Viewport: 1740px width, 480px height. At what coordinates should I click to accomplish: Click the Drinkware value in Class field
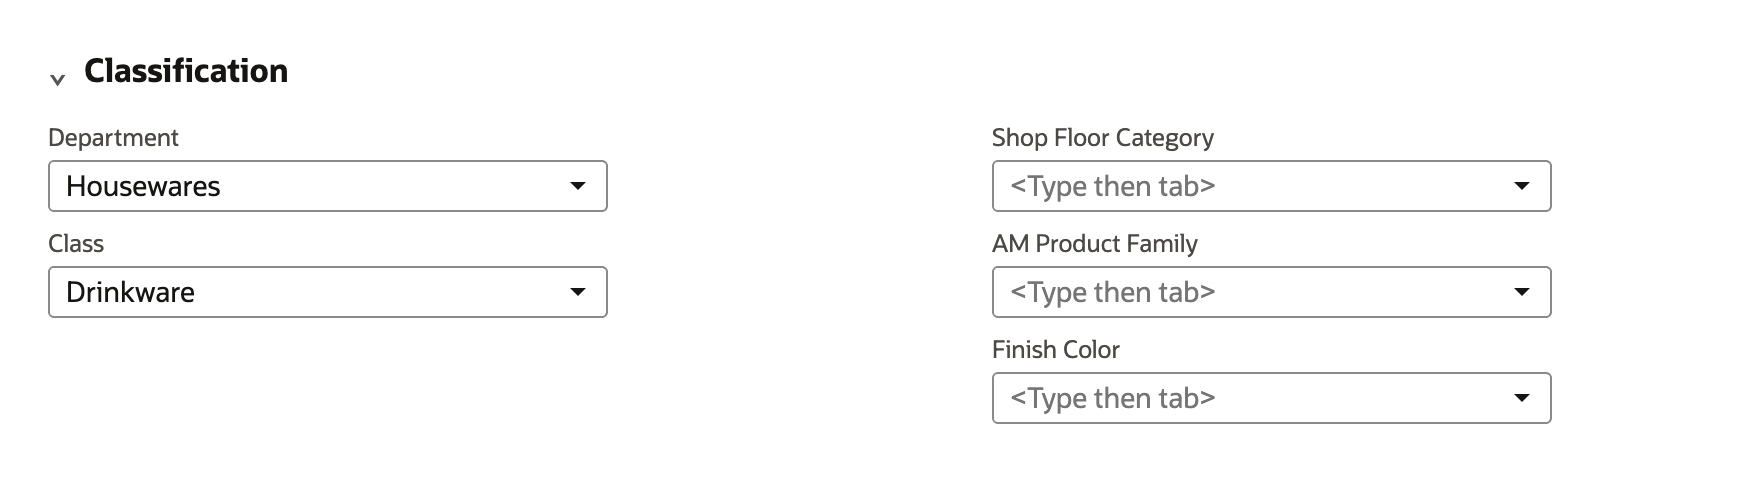(x=130, y=292)
